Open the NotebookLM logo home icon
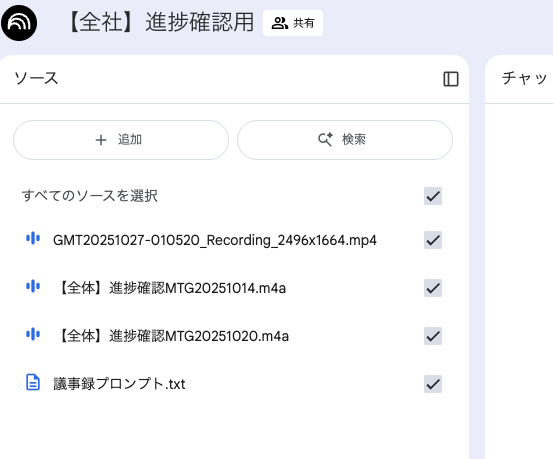 (x=19, y=23)
